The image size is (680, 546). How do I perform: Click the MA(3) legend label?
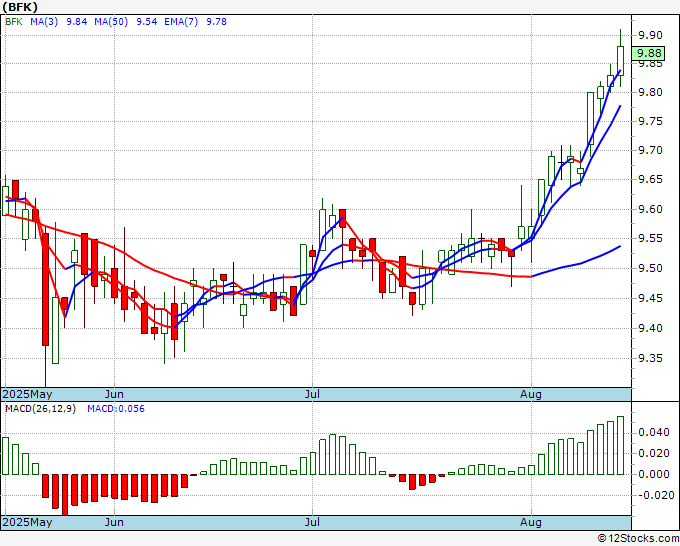tap(44, 22)
